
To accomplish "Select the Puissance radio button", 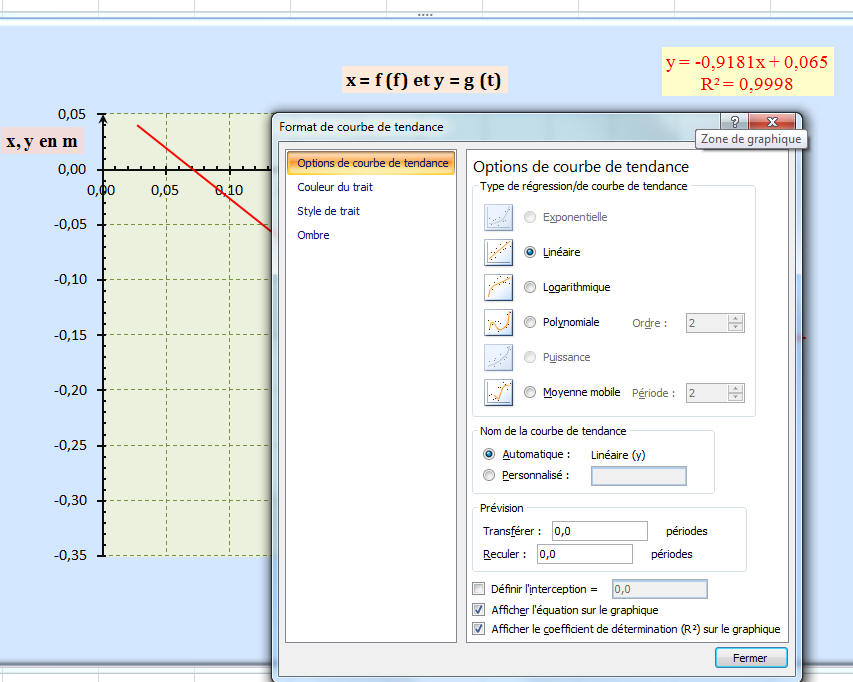I will coord(530,357).
